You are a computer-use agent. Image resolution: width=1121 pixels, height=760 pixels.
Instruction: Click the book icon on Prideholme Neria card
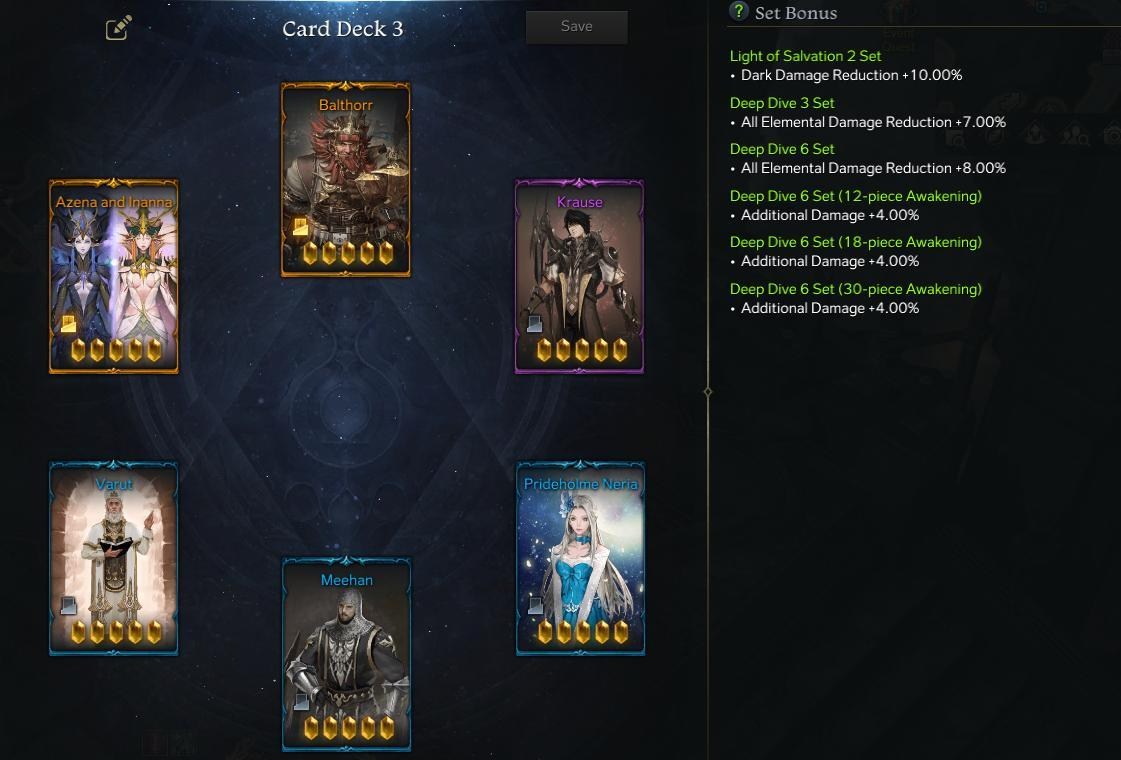535,606
